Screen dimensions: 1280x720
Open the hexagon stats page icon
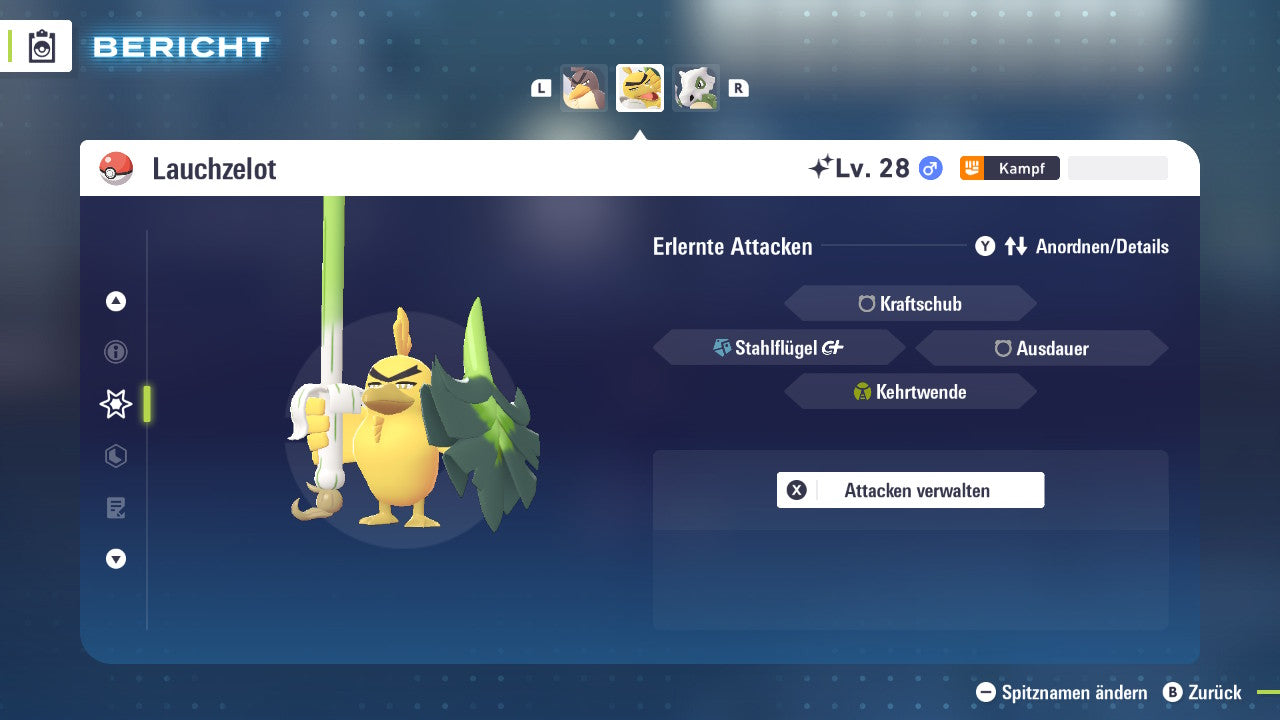(116, 456)
